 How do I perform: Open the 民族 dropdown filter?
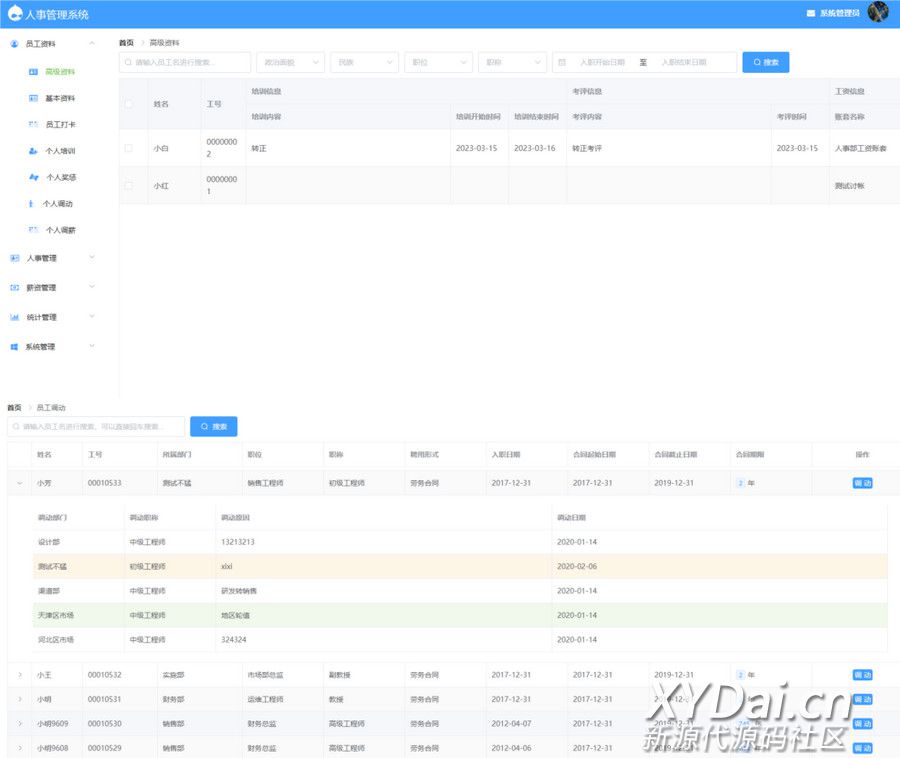364,62
